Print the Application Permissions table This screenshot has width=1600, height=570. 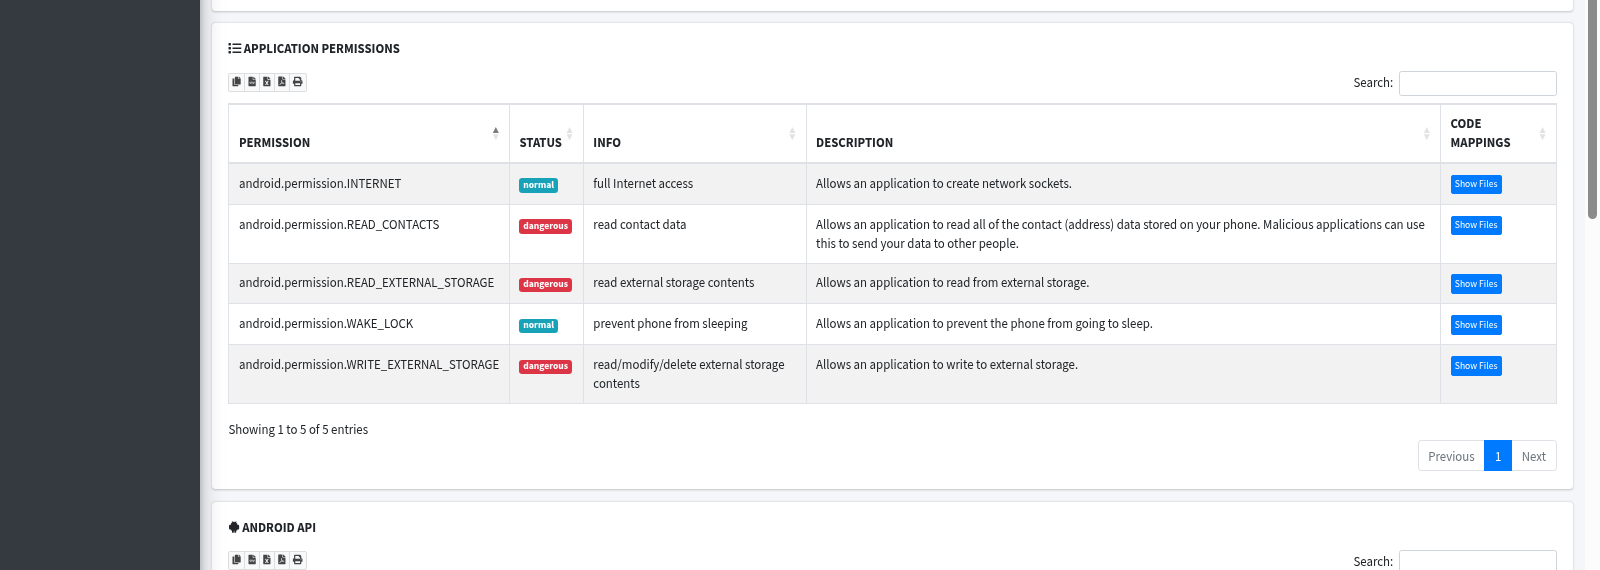tap(298, 82)
